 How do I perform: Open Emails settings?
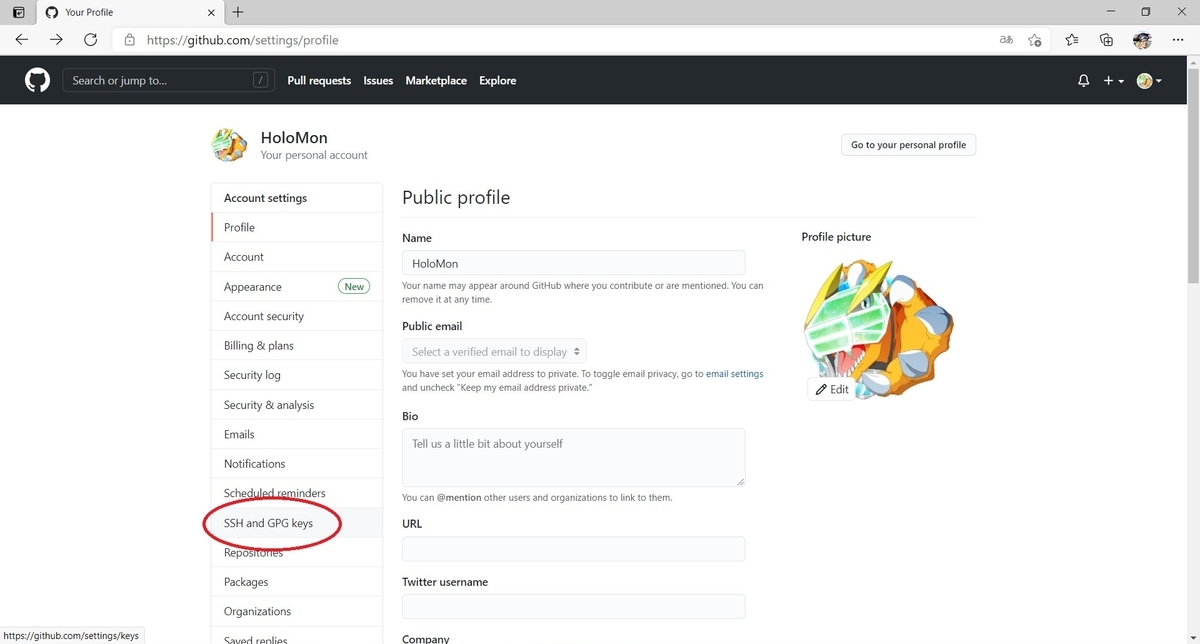click(x=297, y=434)
